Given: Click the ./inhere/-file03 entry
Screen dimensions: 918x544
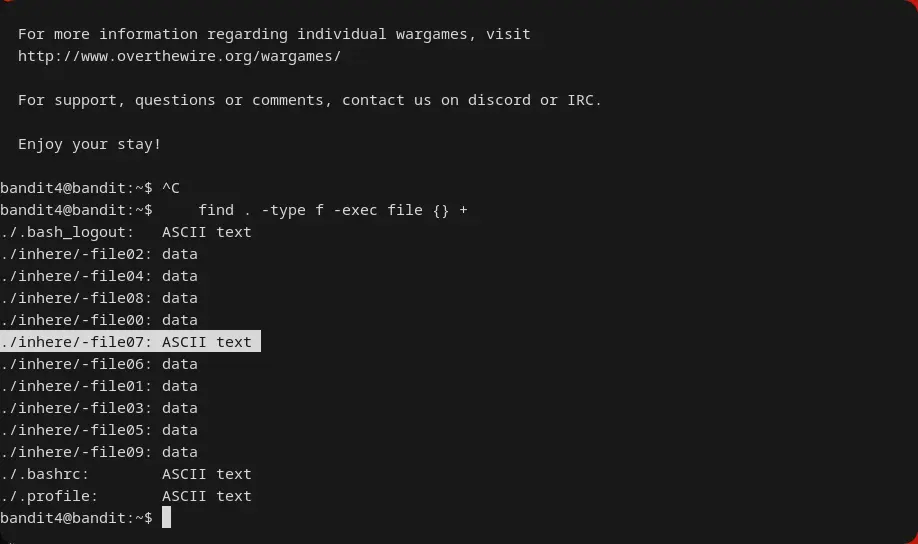Looking at the screenshot, I should click(99, 408).
